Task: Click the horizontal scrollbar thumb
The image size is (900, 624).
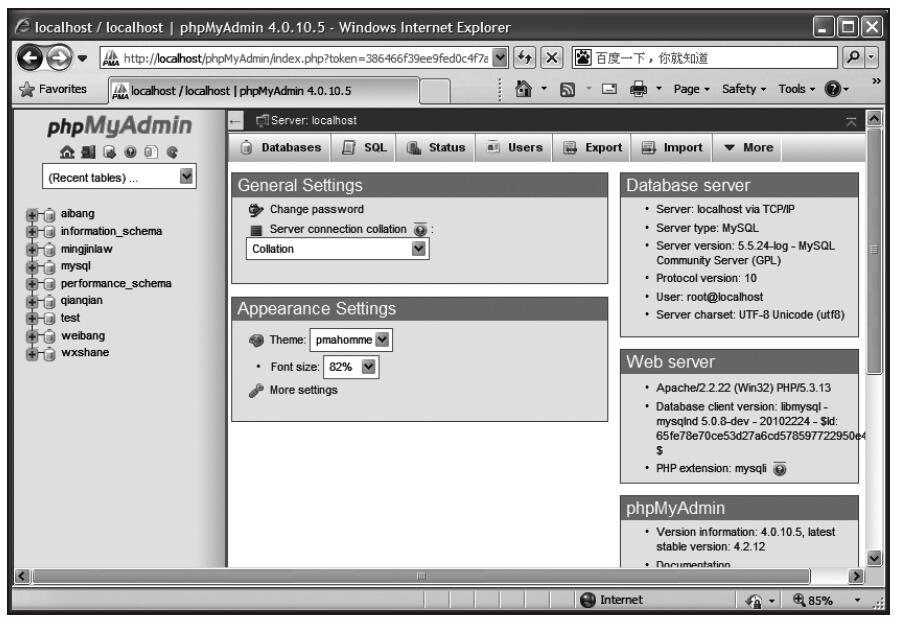Action: click(x=421, y=576)
